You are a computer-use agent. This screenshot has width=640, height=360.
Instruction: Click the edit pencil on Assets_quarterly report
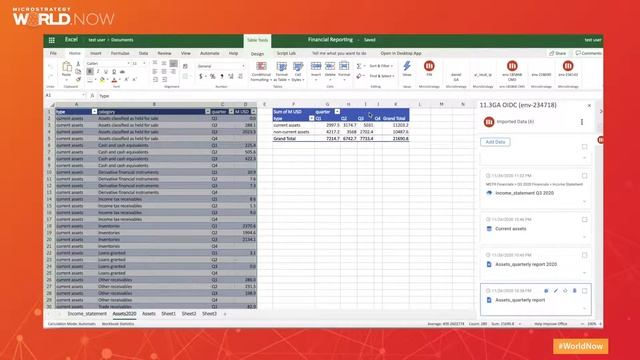[556, 291]
